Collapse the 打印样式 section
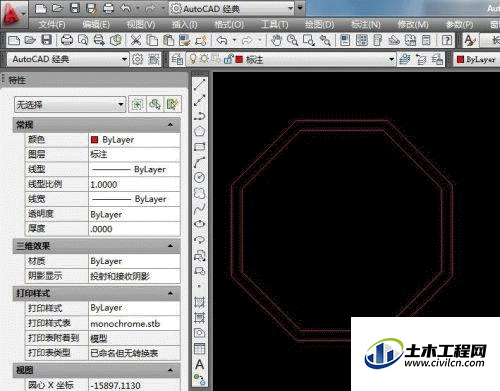 [x=170, y=293]
